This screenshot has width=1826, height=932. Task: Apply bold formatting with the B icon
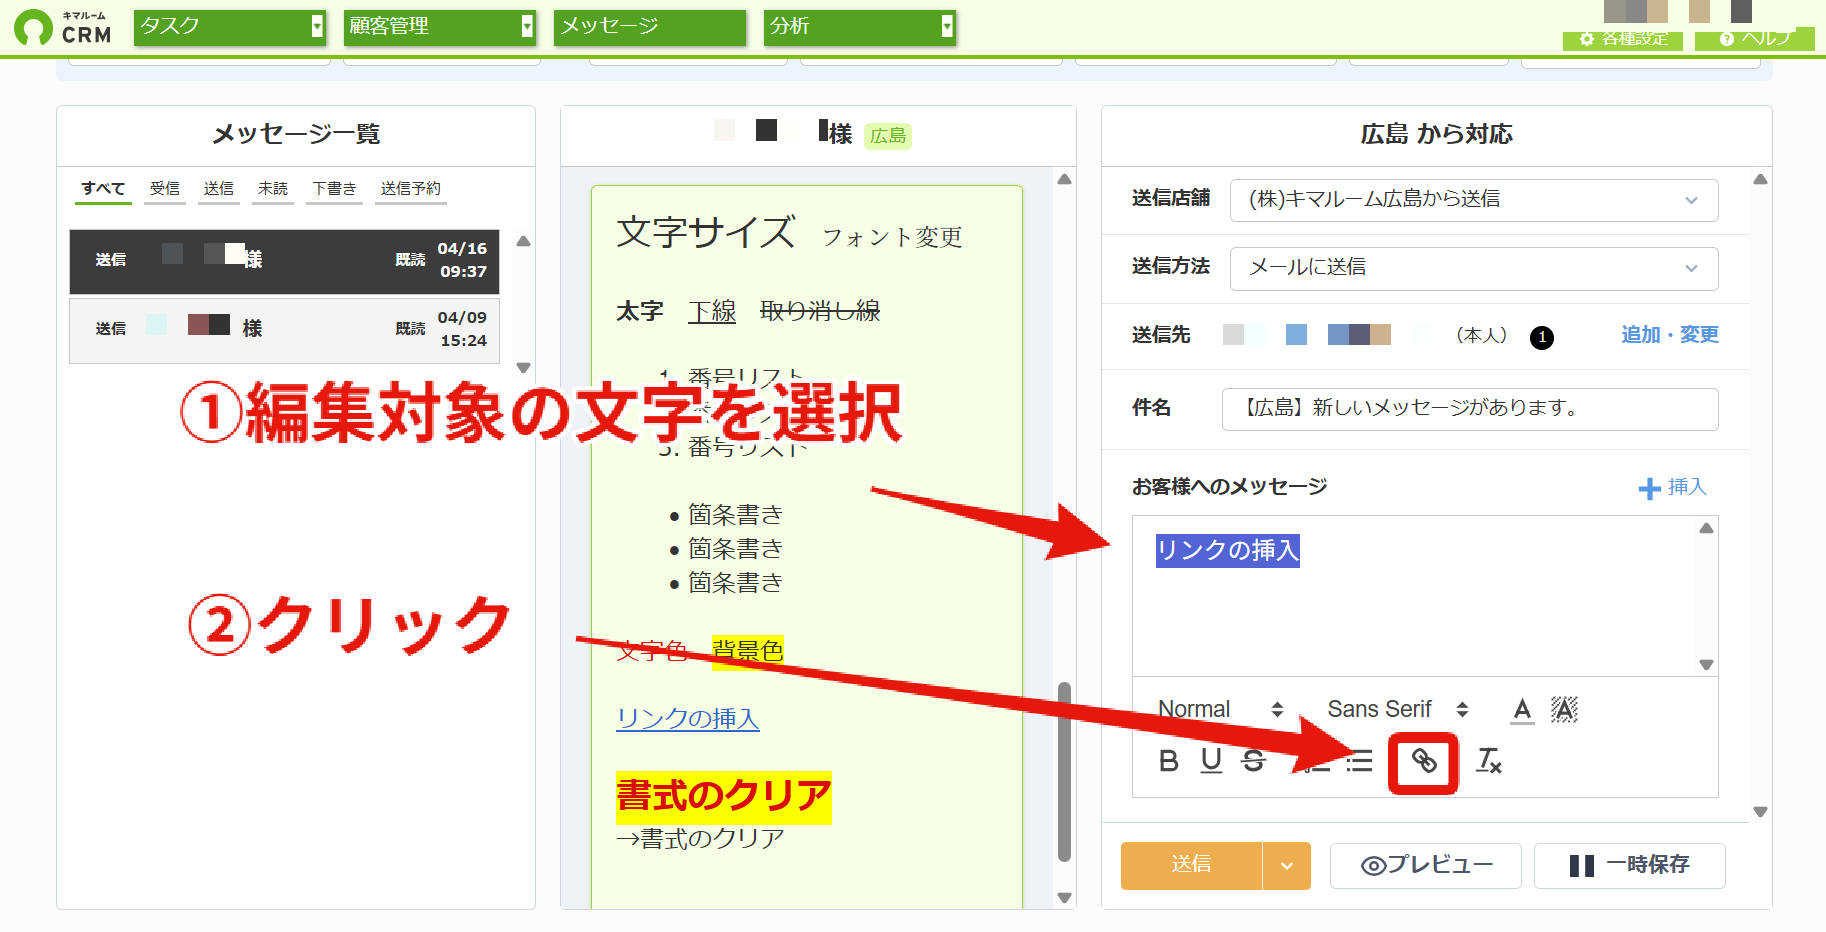pyautogui.click(x=1168, y=762)
